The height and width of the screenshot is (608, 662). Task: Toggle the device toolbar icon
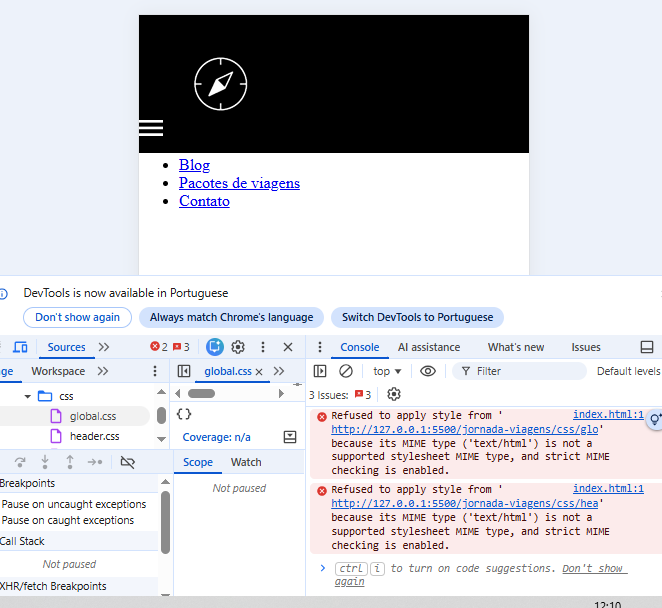pos(20,347)
